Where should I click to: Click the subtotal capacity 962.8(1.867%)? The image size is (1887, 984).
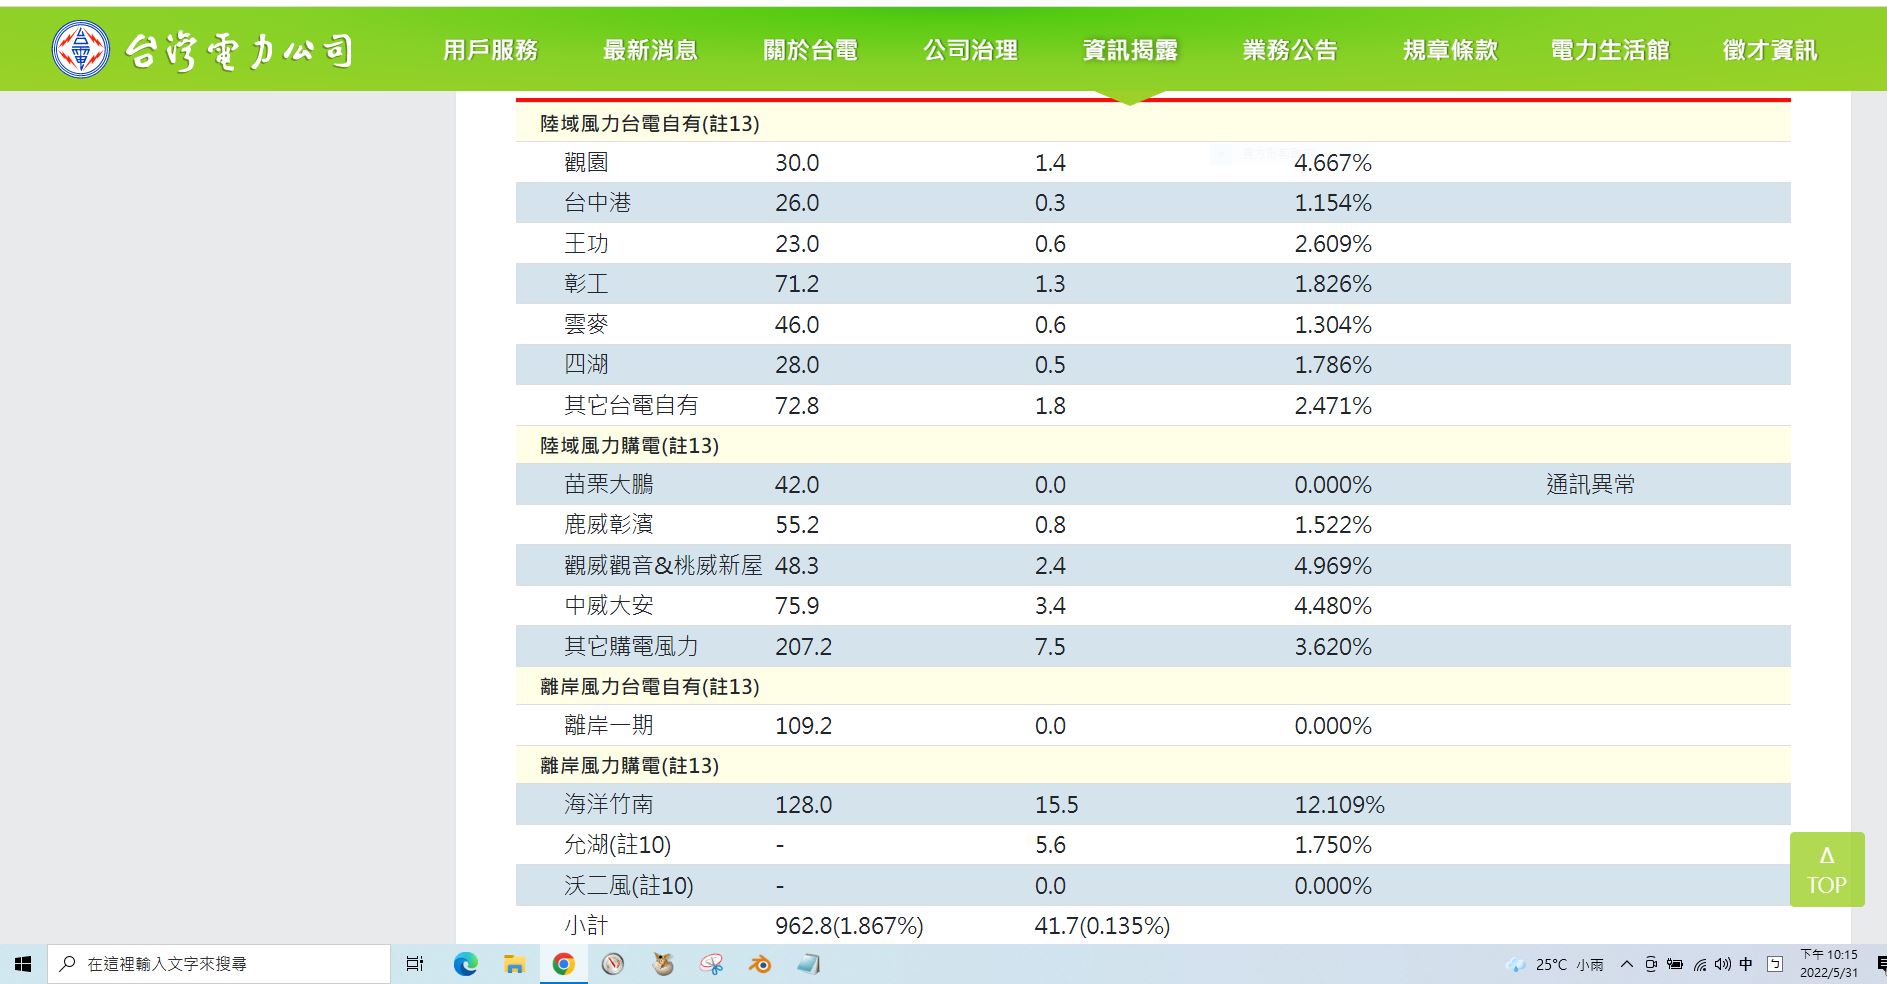[849, 926]
